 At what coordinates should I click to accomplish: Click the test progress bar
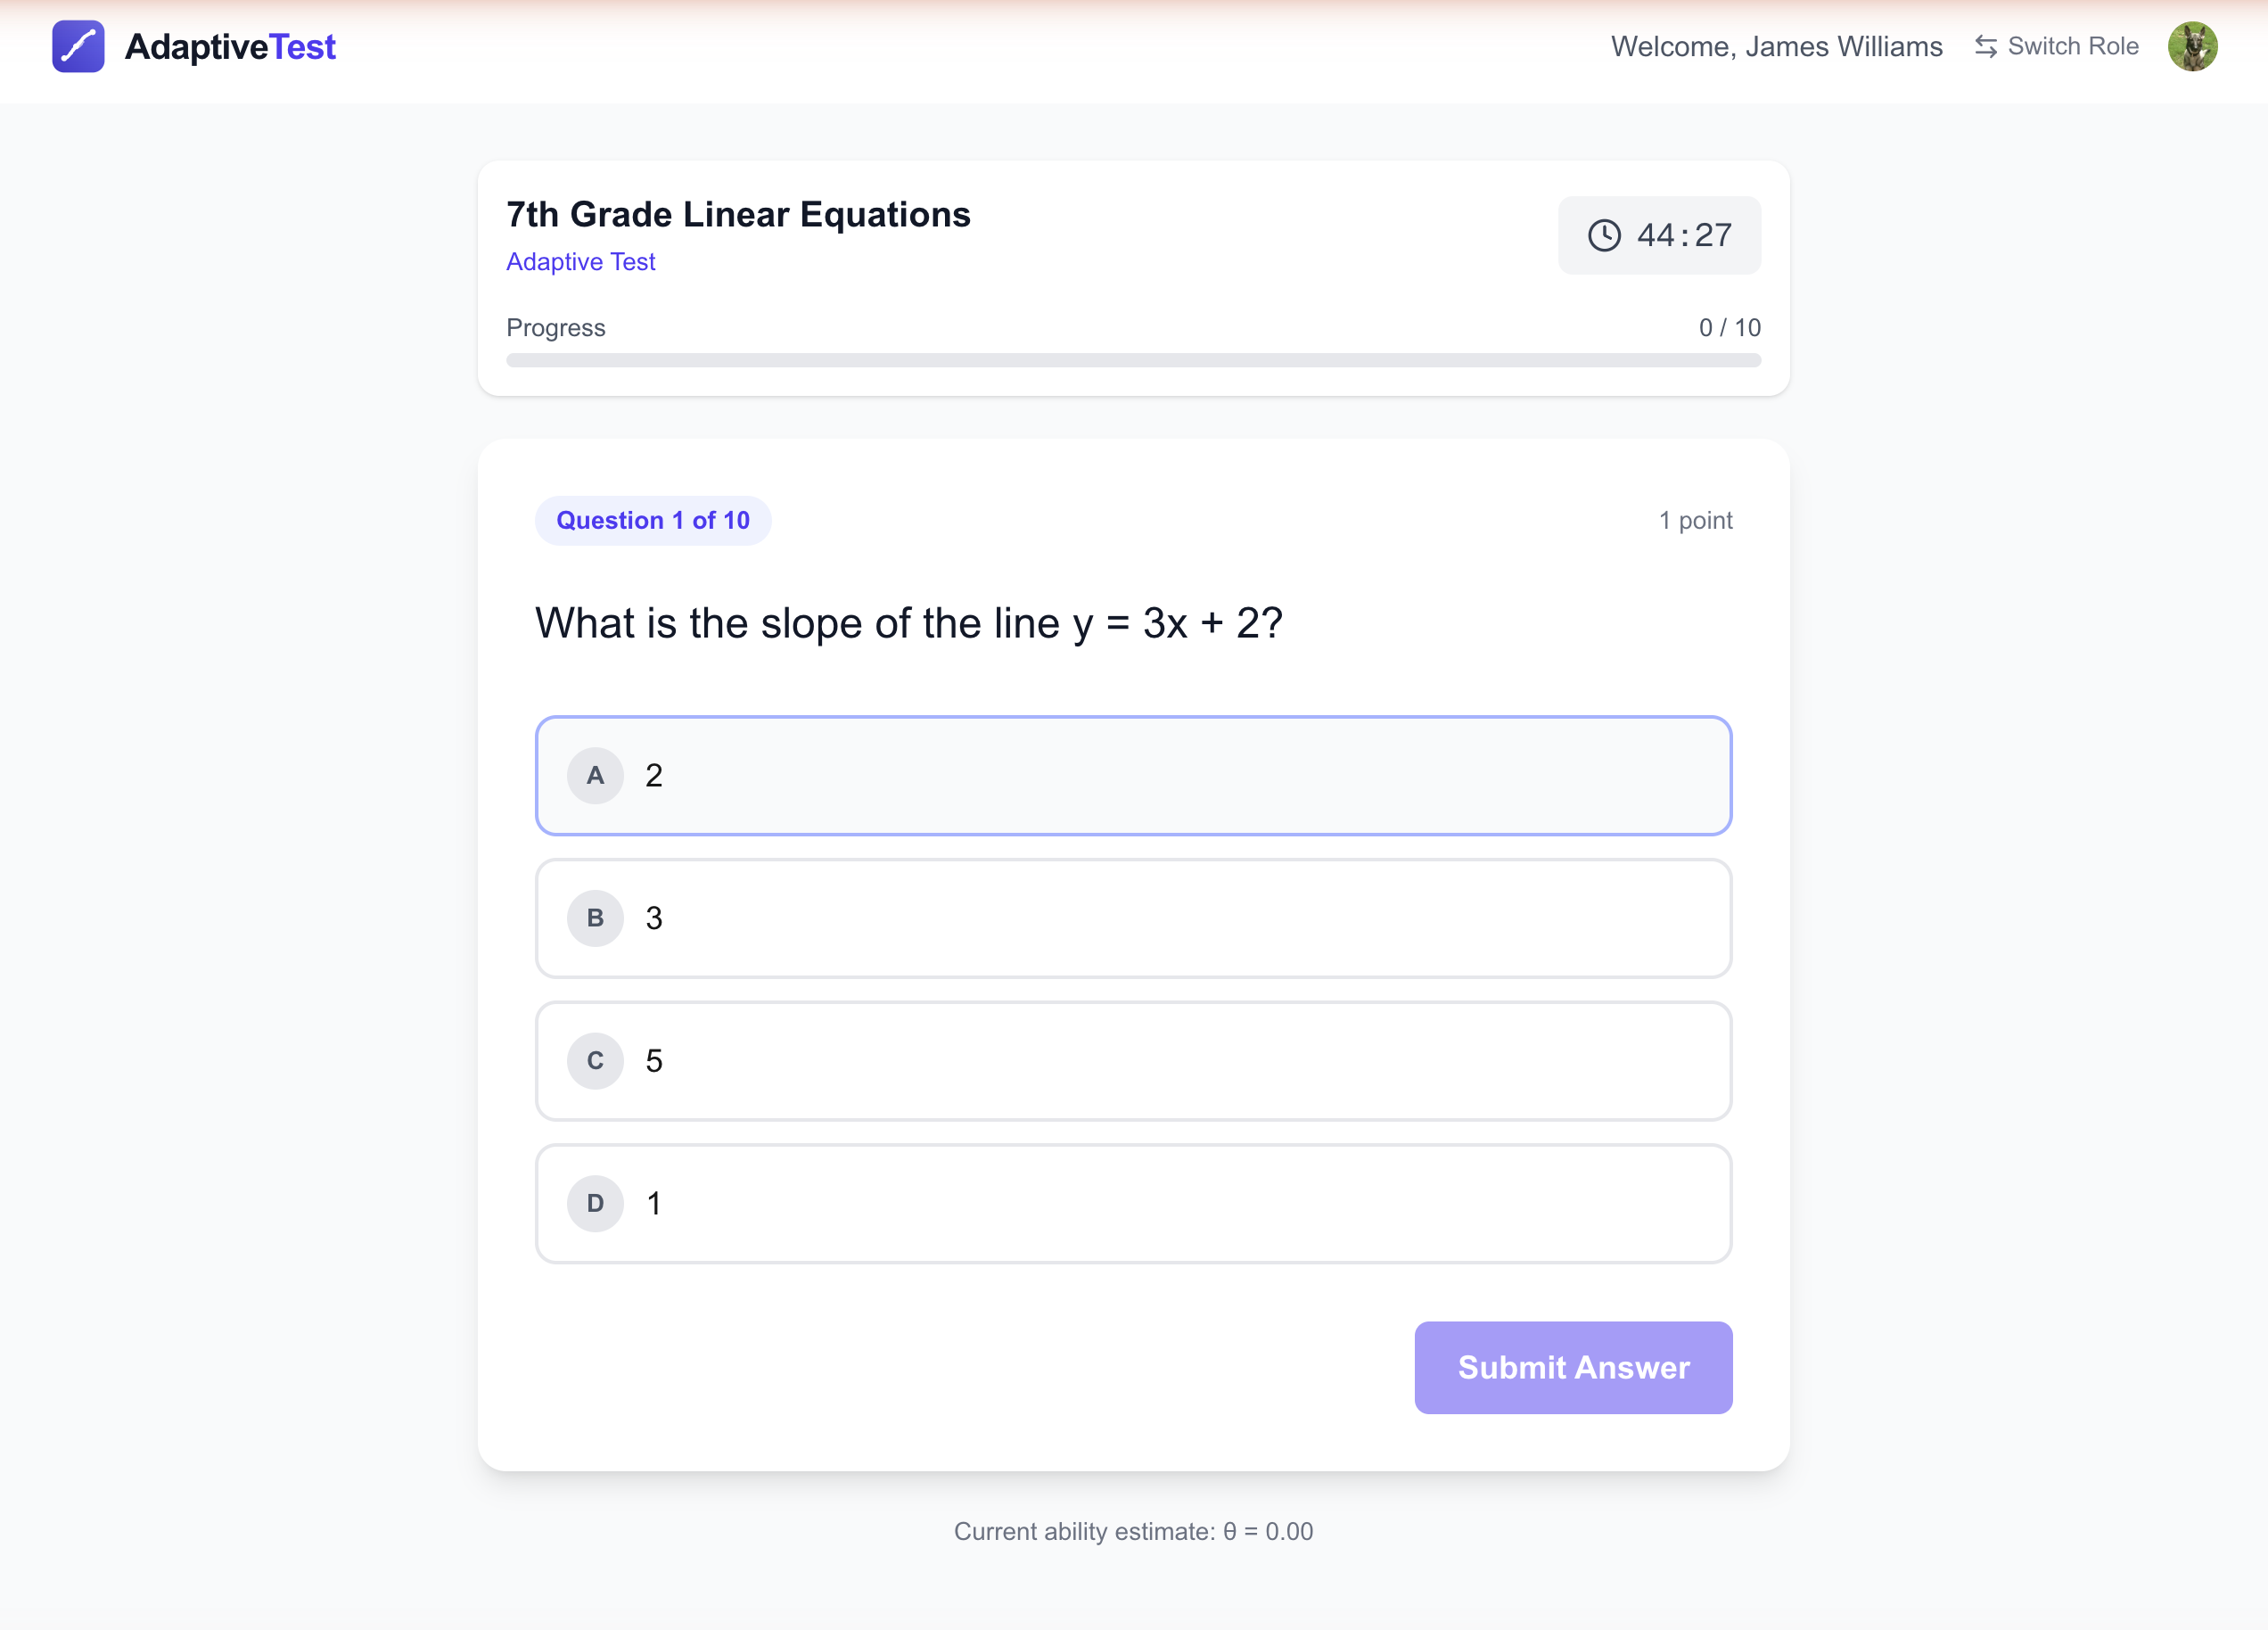click(x=1133, y=360)
